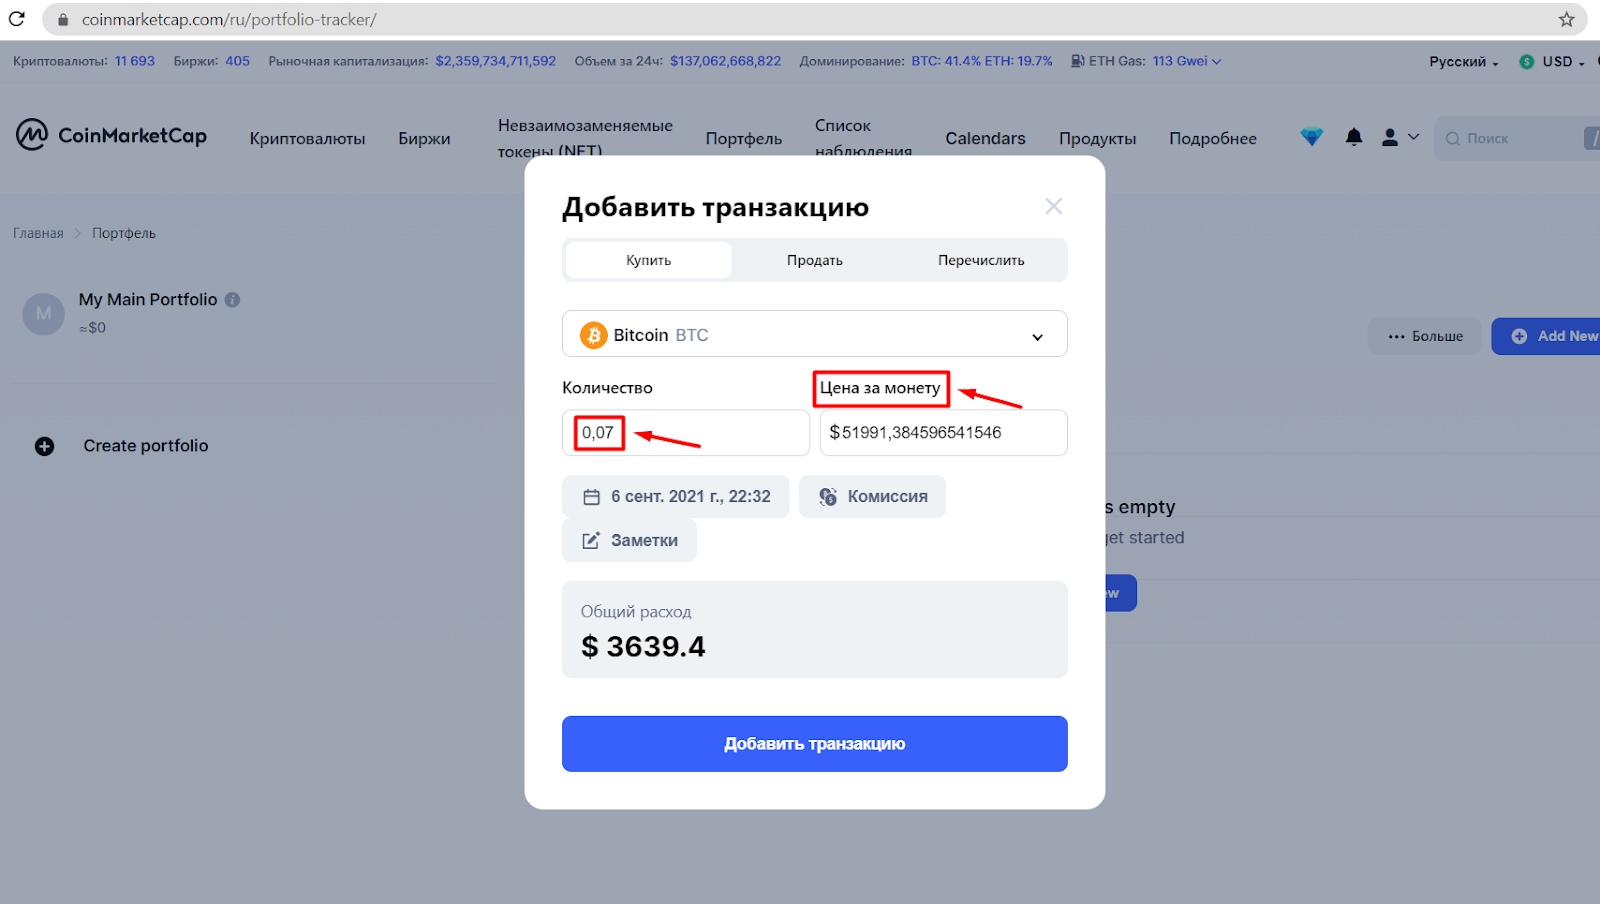Select the Купить tab
This screenshot has width=1600, height=904.
(648, 260)
